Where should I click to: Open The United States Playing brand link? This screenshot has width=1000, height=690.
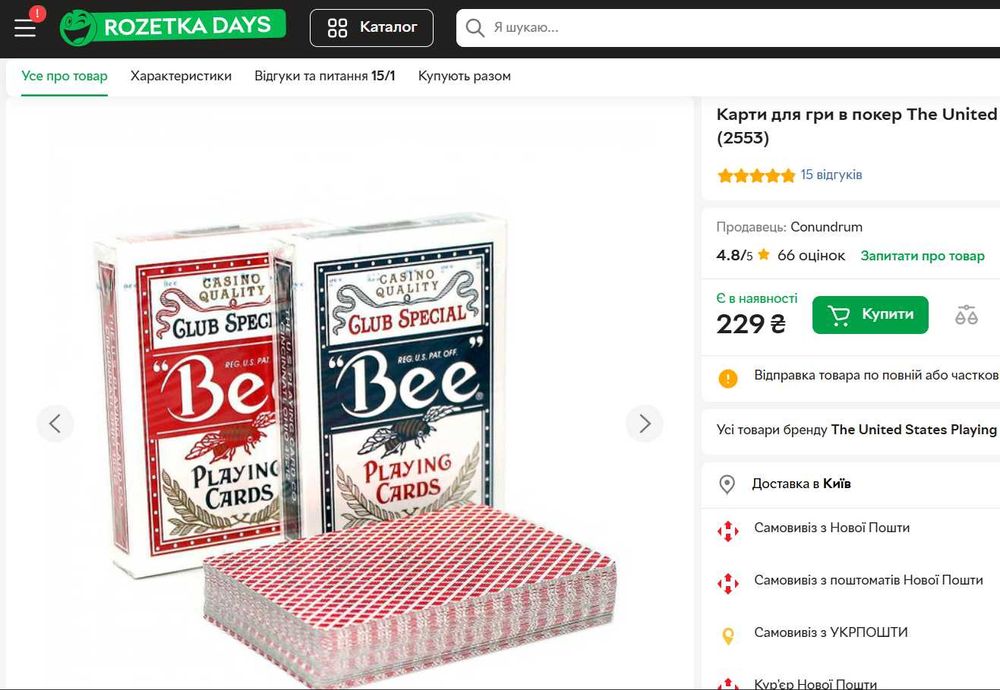914,430
